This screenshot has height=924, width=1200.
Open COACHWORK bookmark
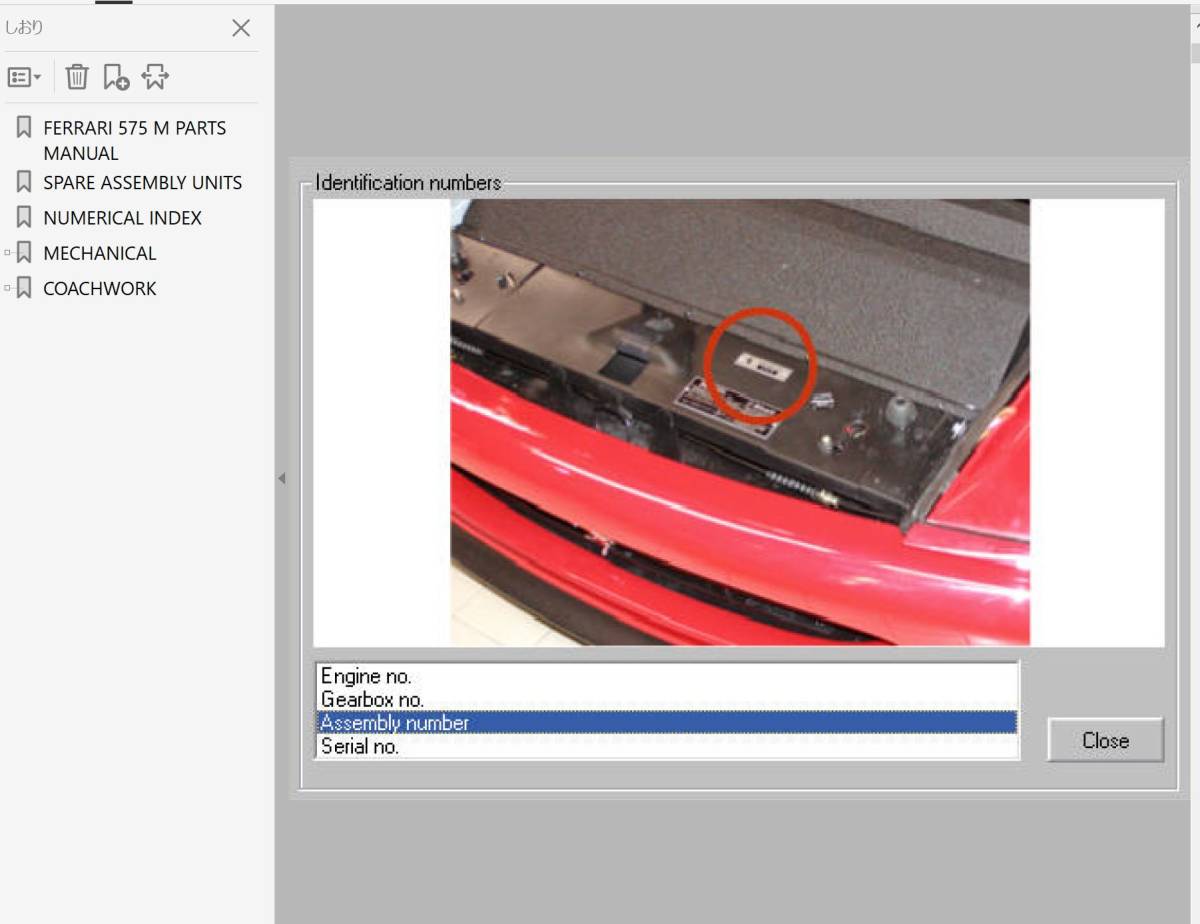tap(100, 288)
